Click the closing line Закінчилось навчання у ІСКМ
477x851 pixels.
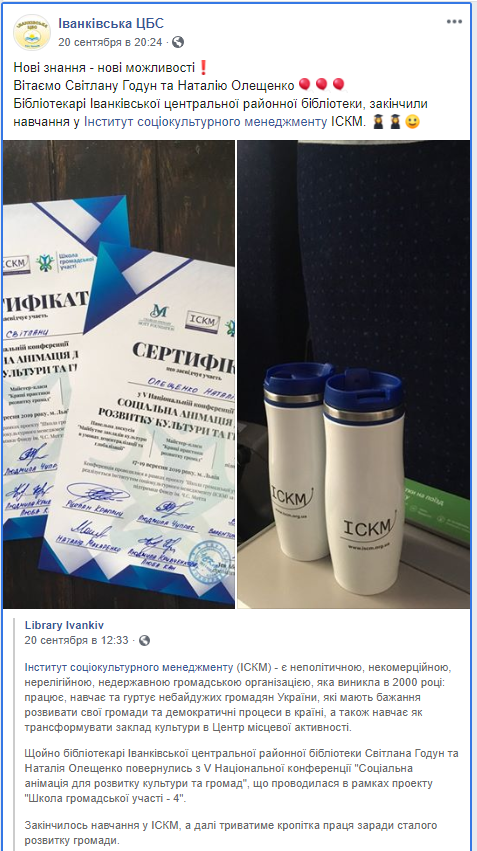coord(231,833)
